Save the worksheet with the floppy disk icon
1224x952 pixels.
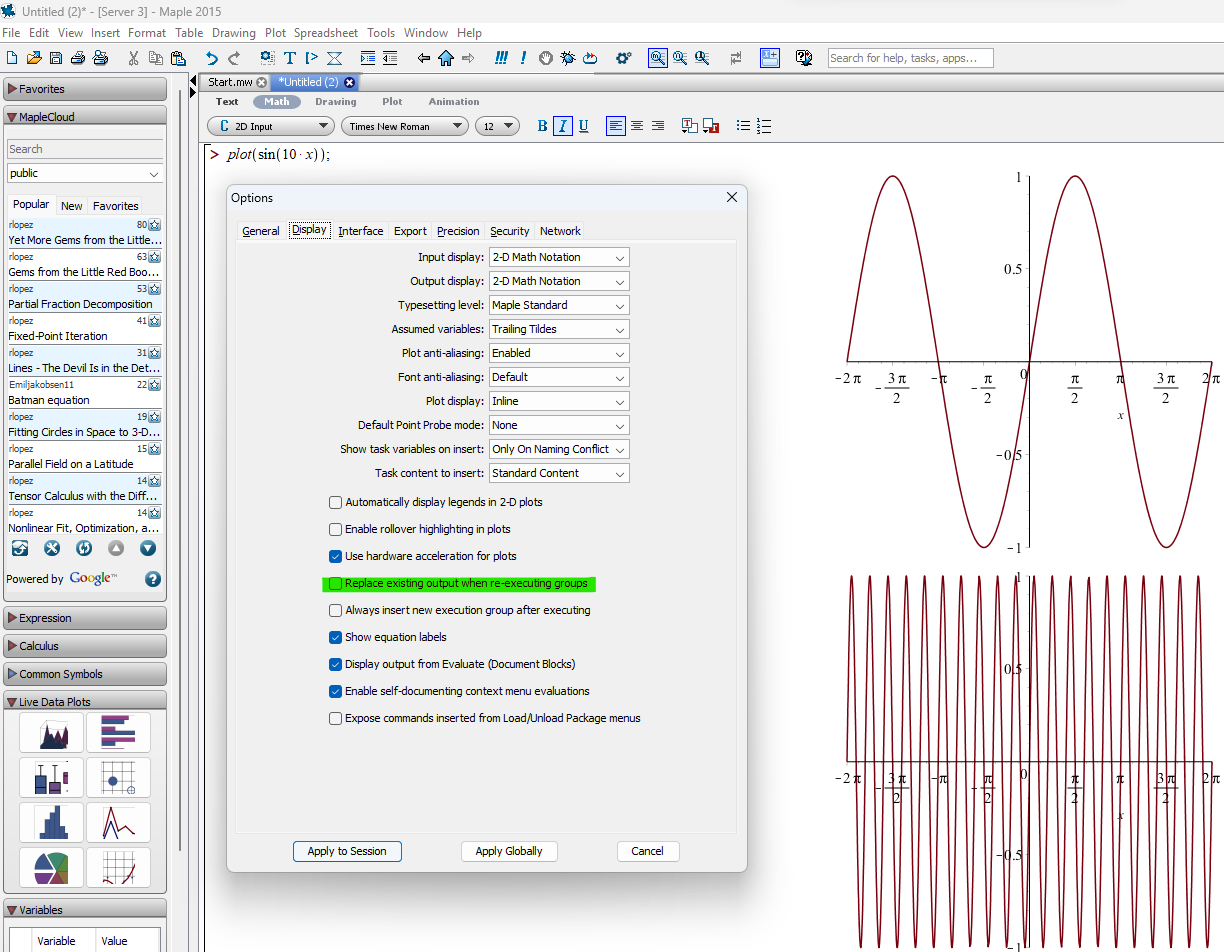coord(57,58)
